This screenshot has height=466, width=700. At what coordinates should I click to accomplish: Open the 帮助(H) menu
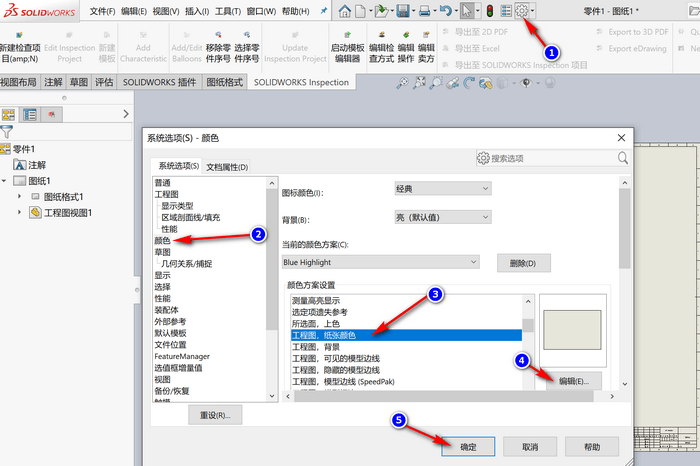pyautogui.click(x=296, y=11)
